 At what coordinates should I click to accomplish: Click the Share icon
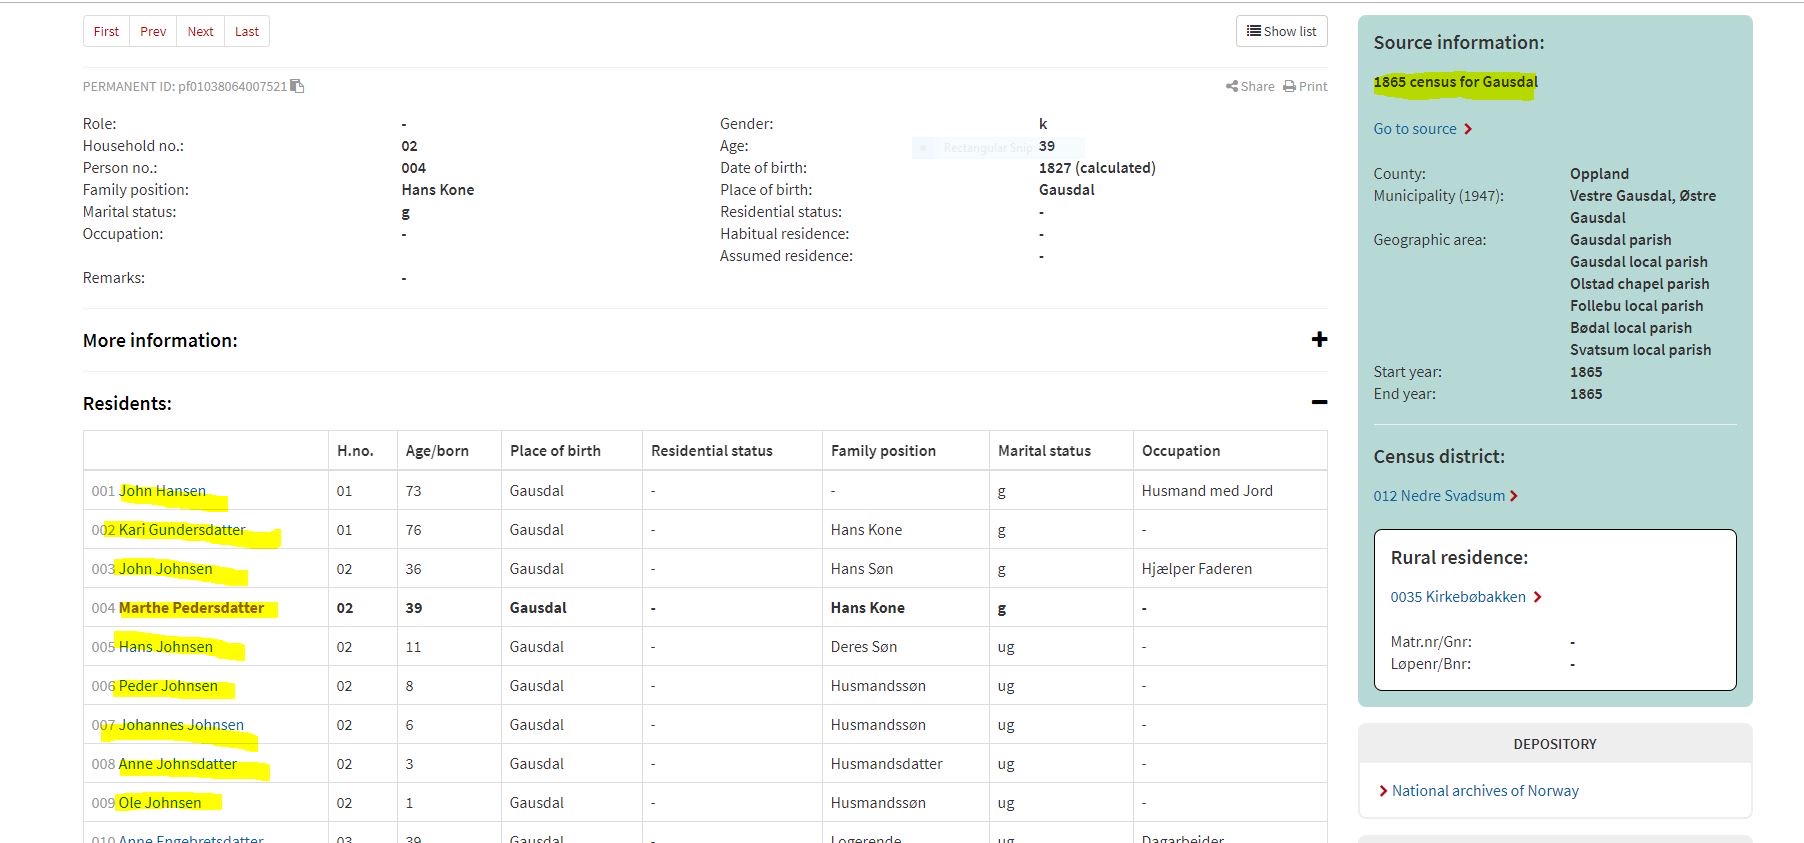tap(1232, 87)
